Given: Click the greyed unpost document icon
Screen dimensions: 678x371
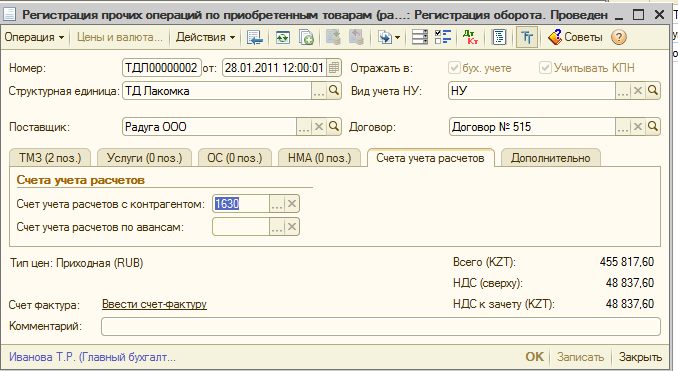Looking at the screenshot, I should (x=356, y=37).
